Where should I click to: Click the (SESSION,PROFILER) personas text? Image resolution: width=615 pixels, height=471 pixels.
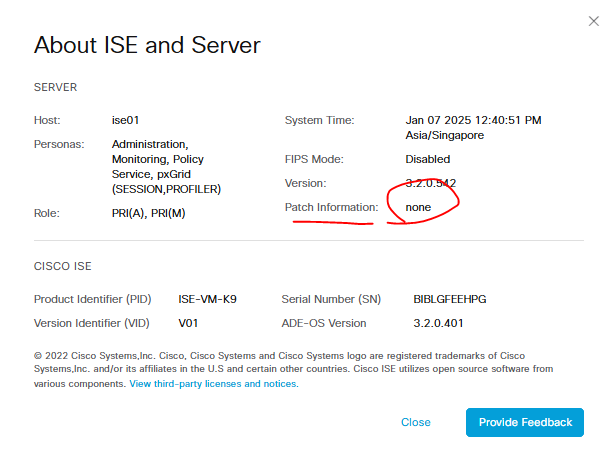(166, 189)
